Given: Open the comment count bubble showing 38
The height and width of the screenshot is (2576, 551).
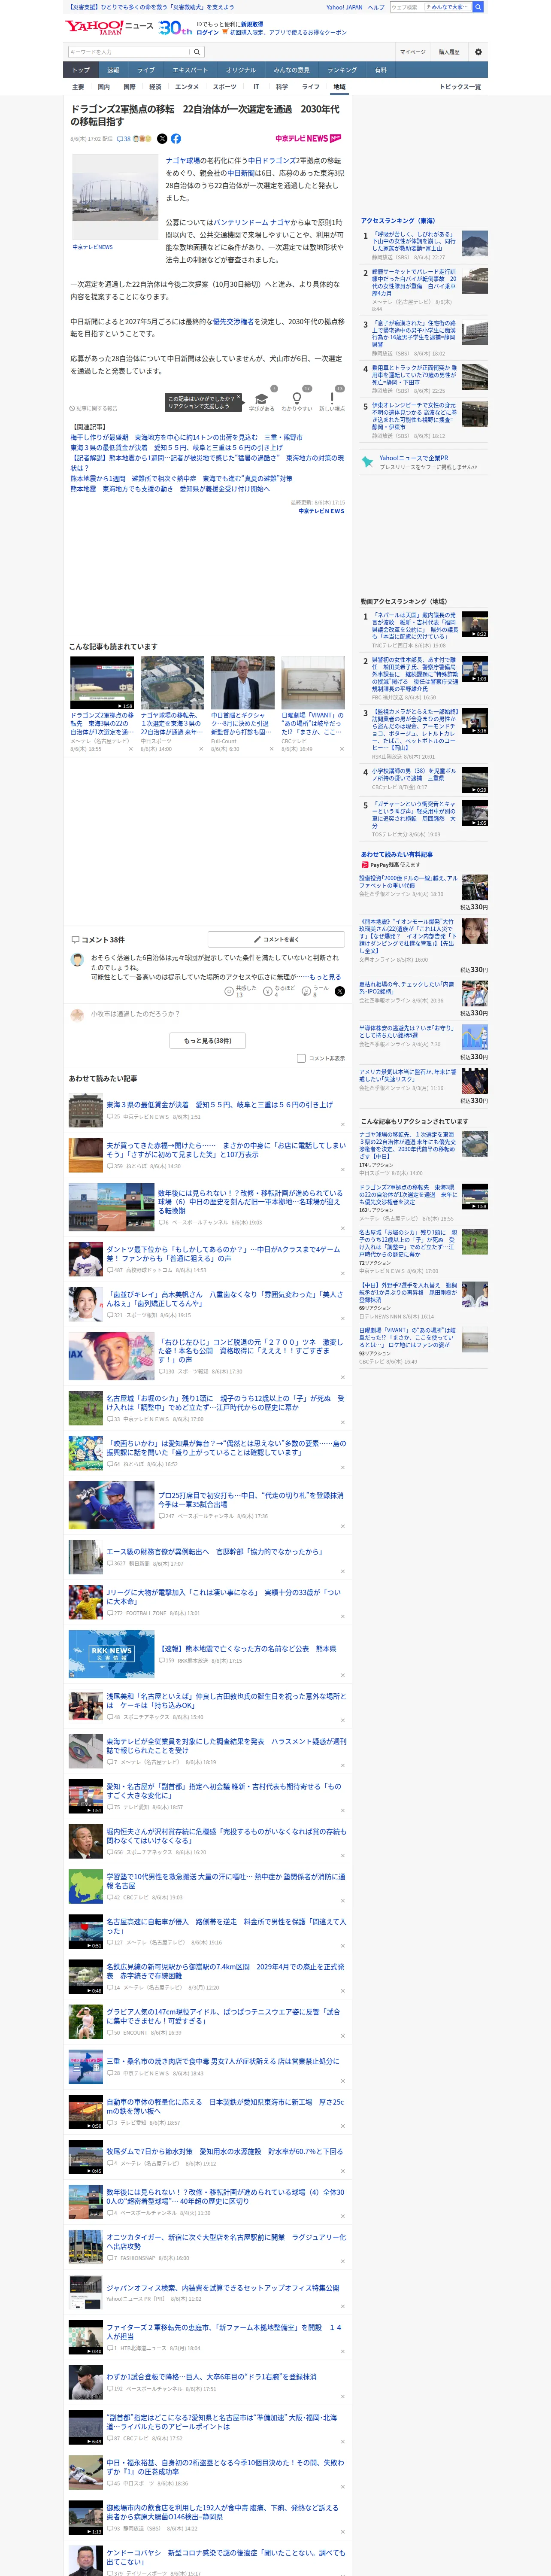Looking at the screenshot, I should click(x=124, y=139).
